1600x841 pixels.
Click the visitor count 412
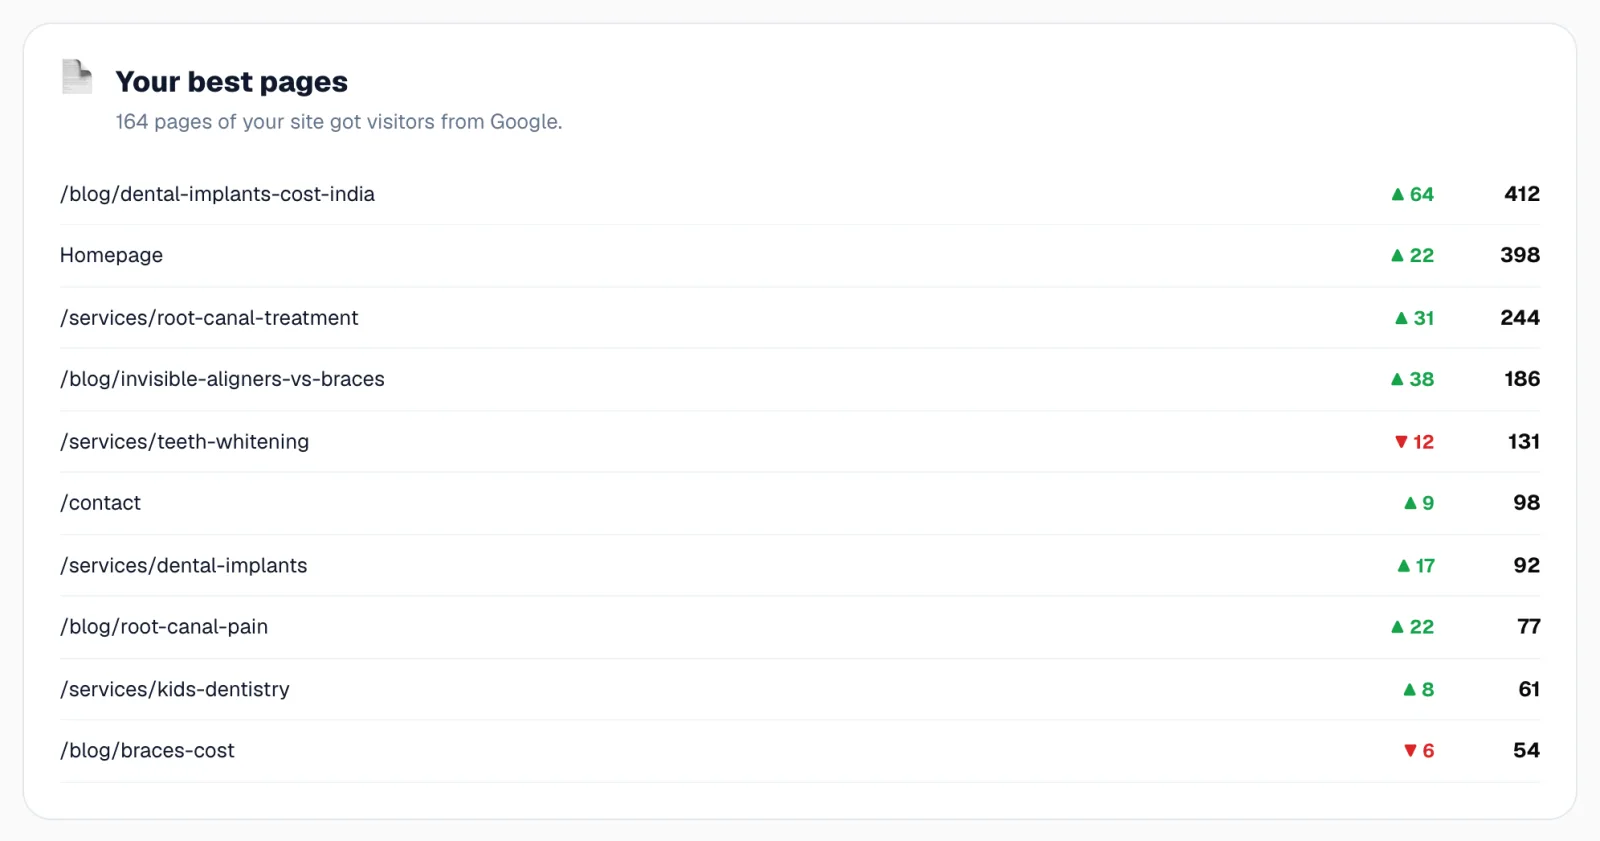(1522, 194)
